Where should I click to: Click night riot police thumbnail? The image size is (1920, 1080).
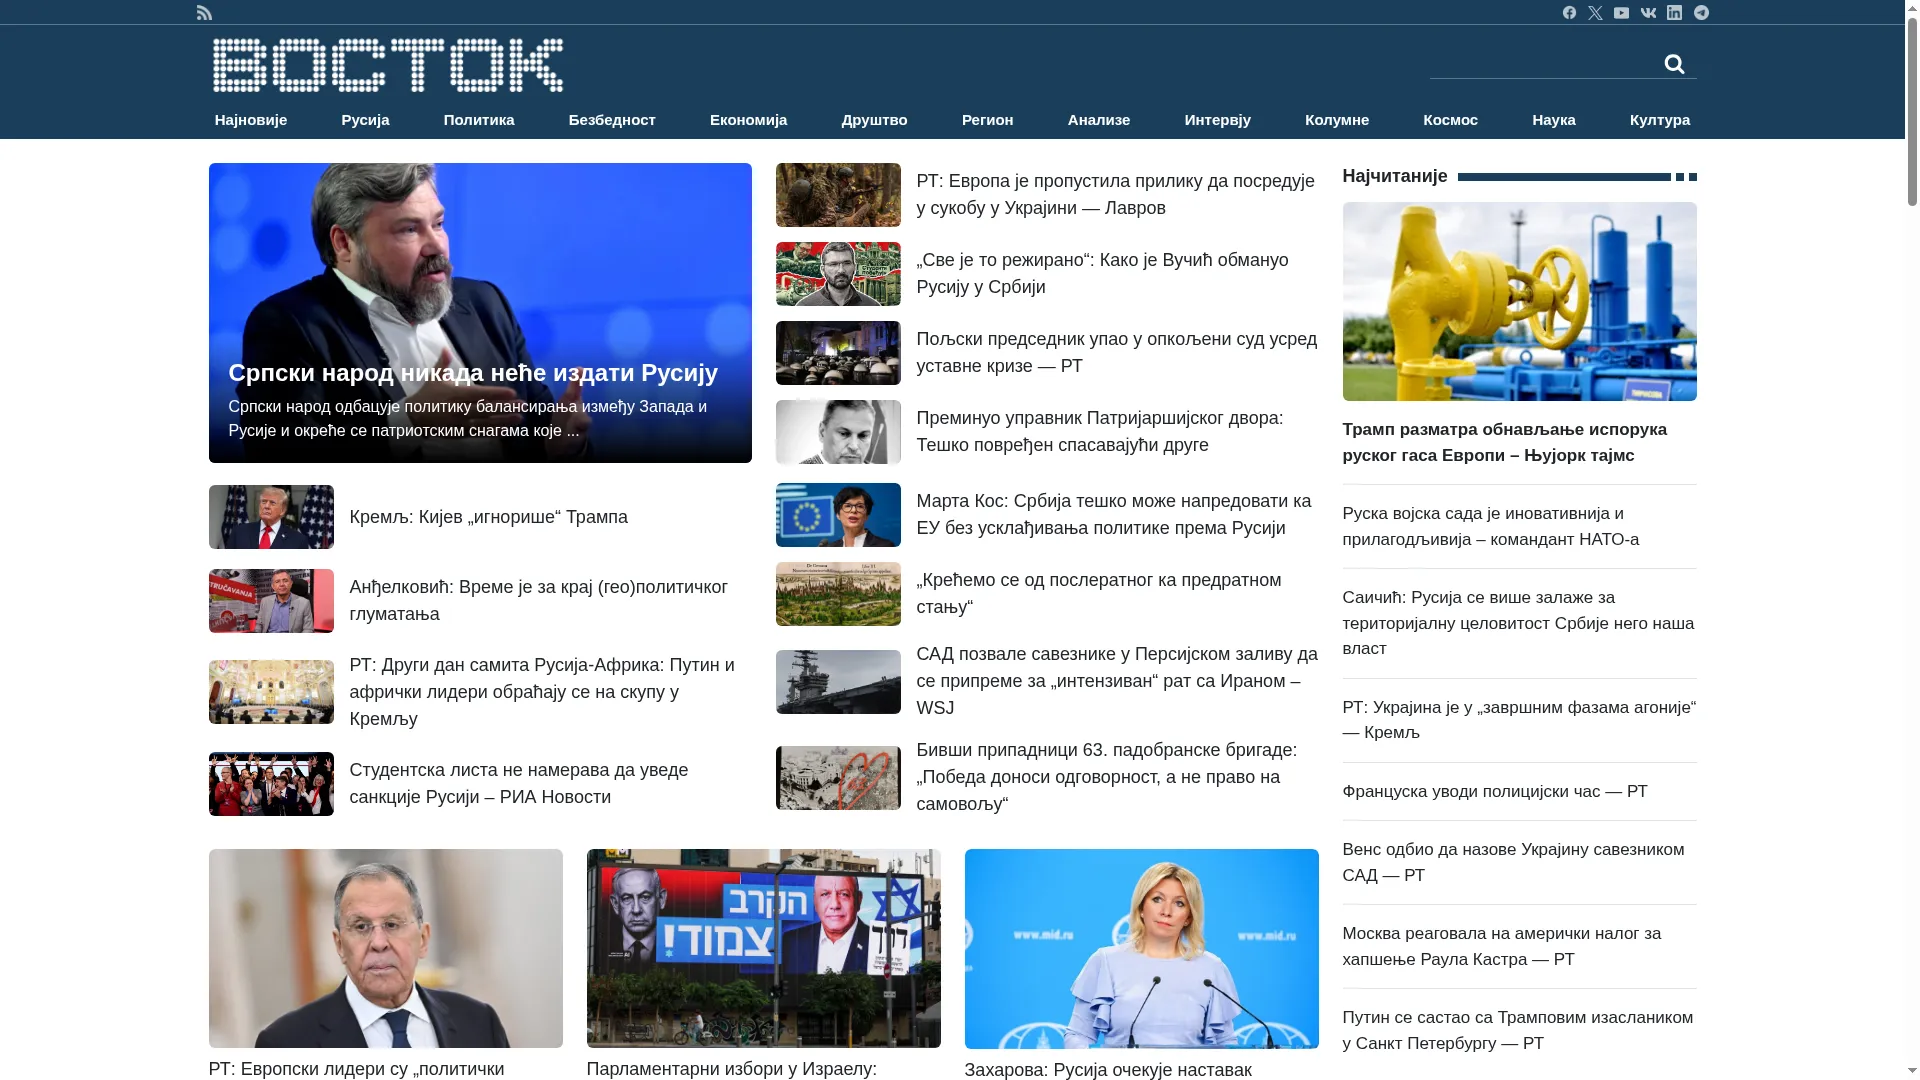click(x=838, y=353)
